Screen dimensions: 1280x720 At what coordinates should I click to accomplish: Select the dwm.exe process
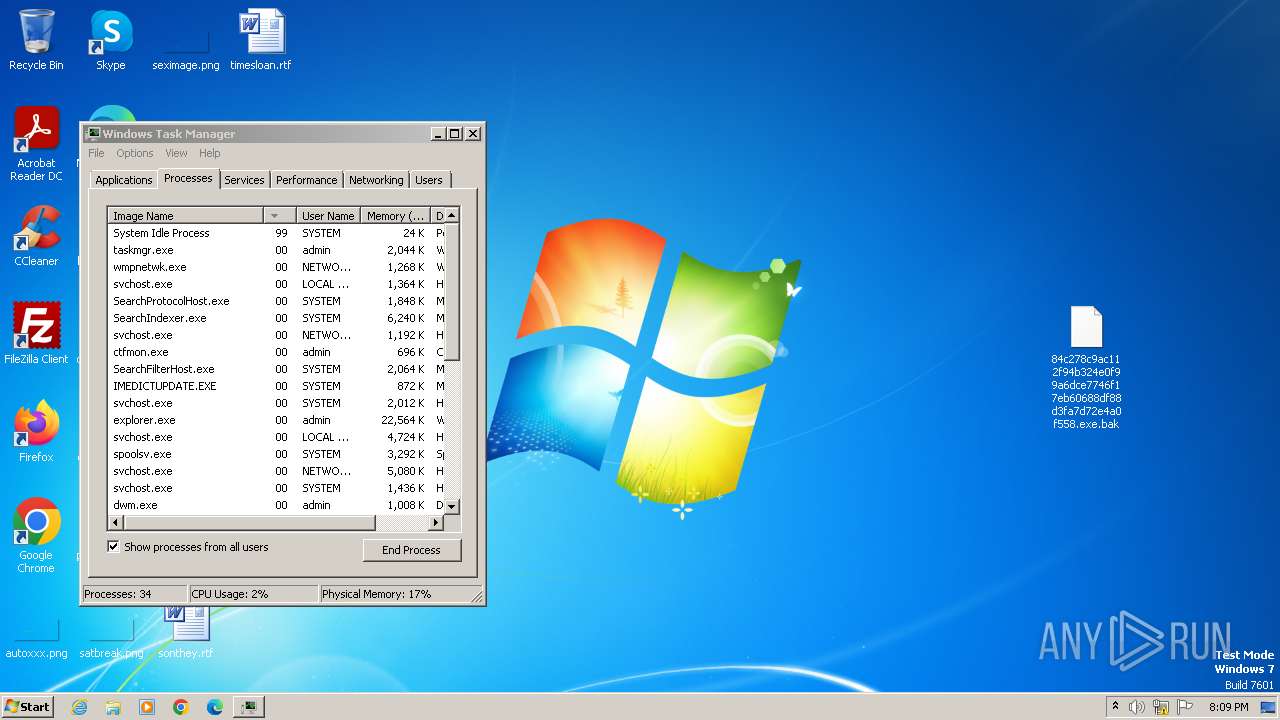(276, 505)
